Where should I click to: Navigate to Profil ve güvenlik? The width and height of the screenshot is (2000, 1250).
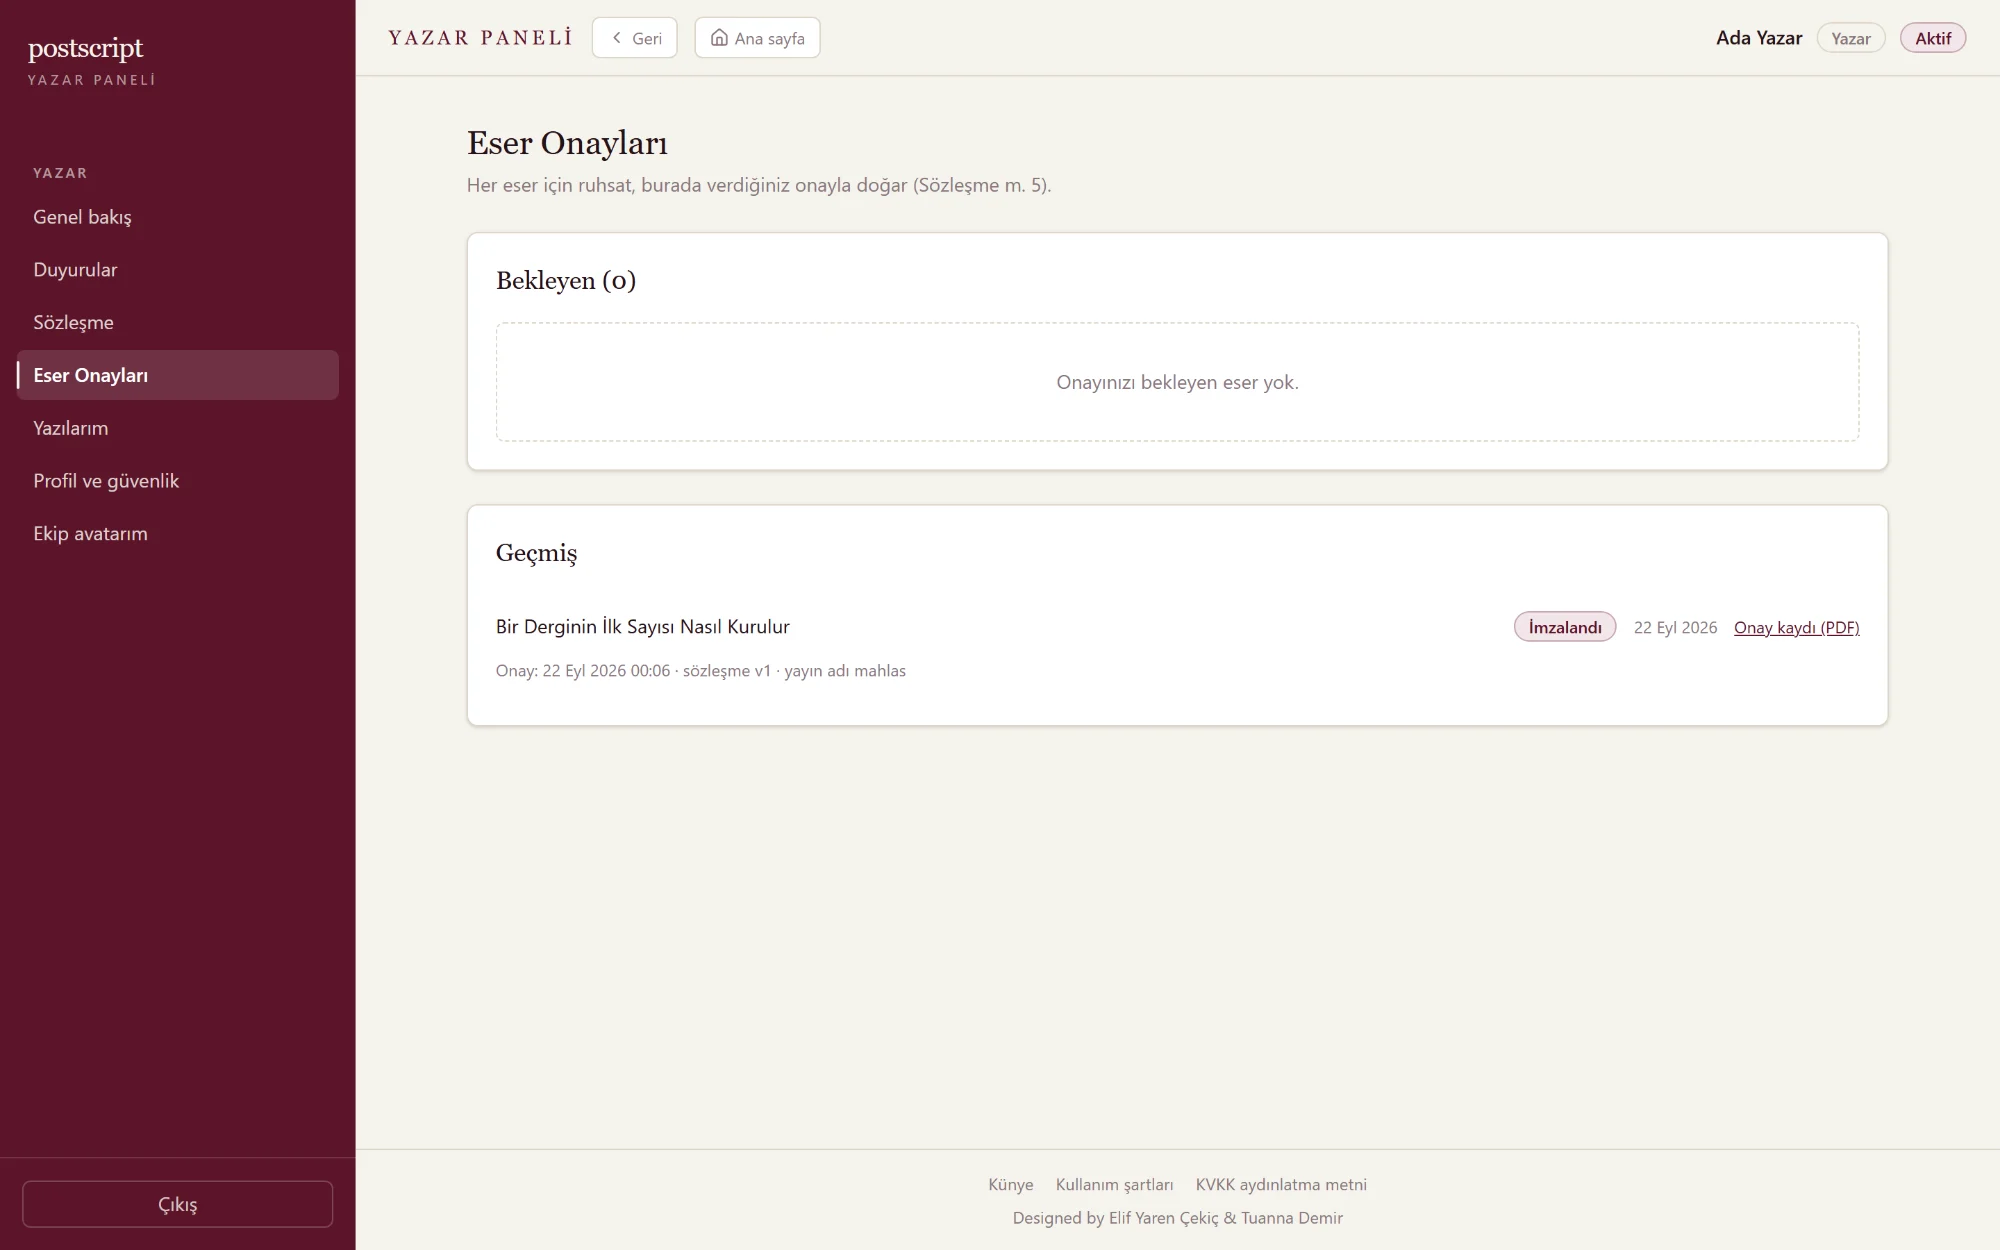(x=178, y=481)
